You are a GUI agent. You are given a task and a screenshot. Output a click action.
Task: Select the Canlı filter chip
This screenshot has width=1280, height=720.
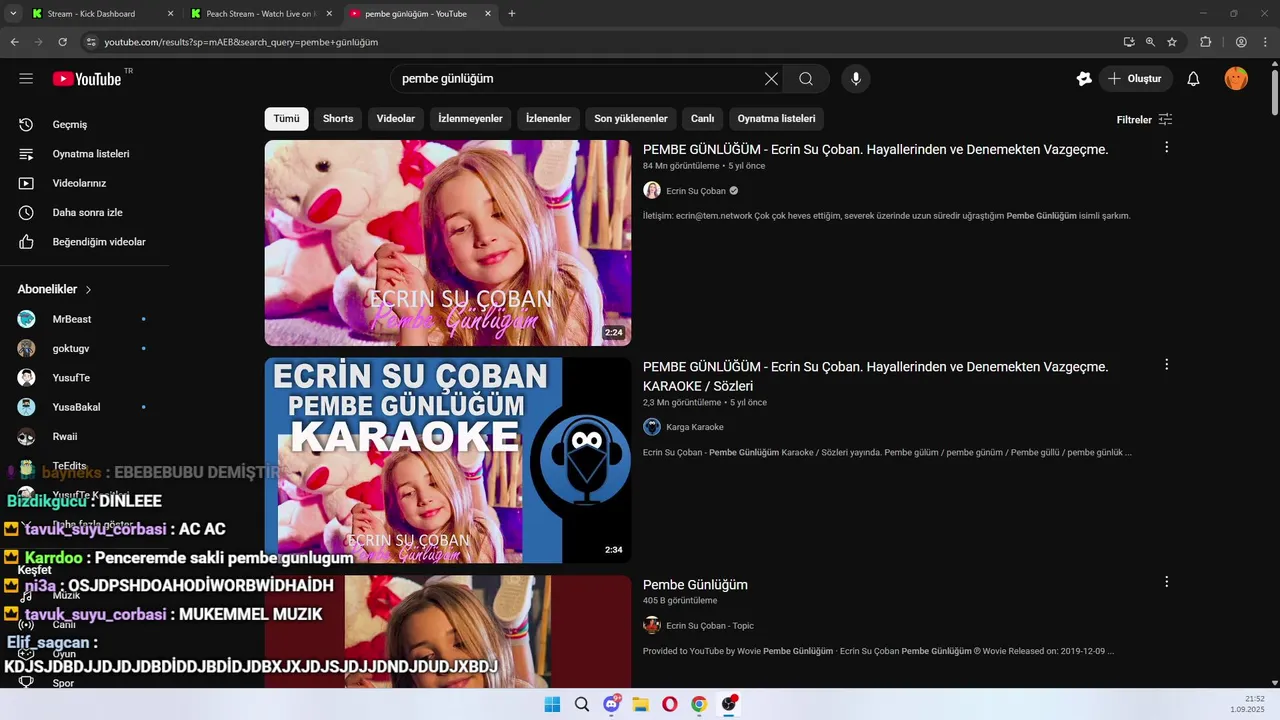702,119
